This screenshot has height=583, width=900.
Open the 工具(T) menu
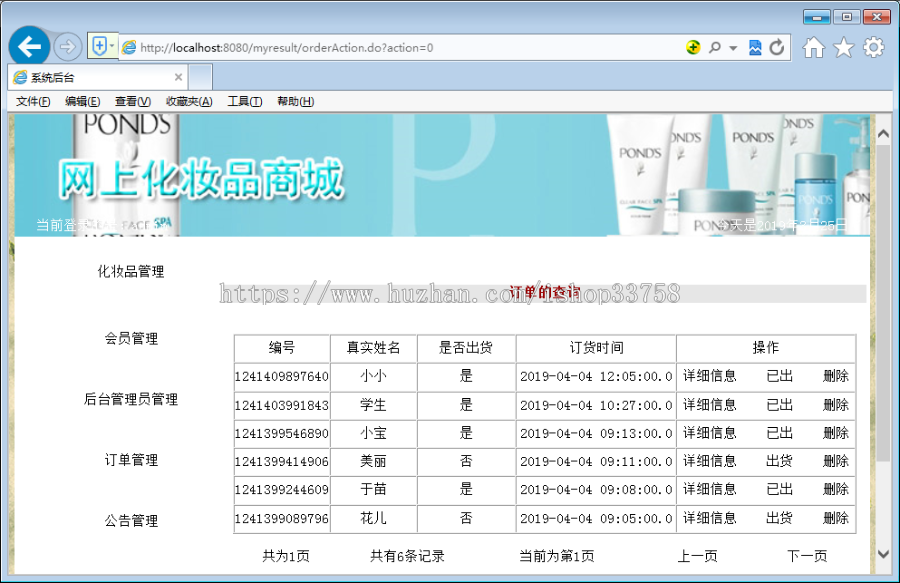(x=244, y=101)
